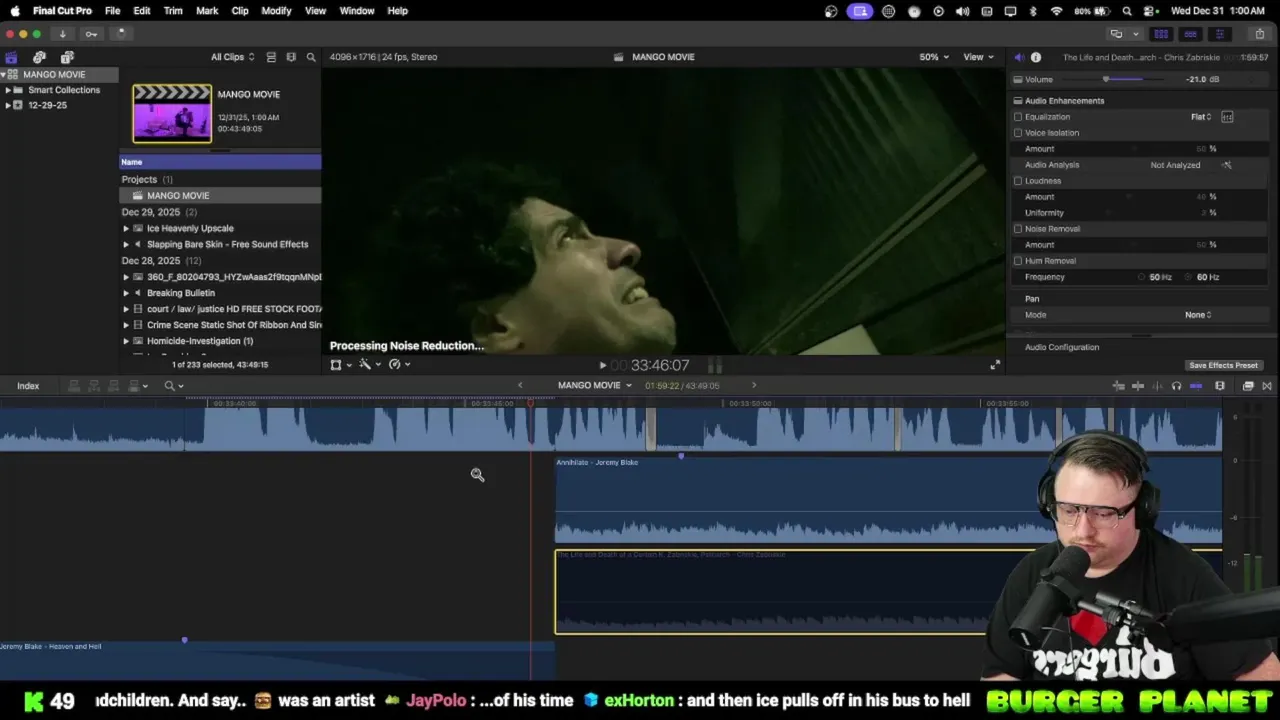This screenshot has width=1280, height=720.
Task: Enable the Equalization checkbox
Action: [x=1018, y=117]
